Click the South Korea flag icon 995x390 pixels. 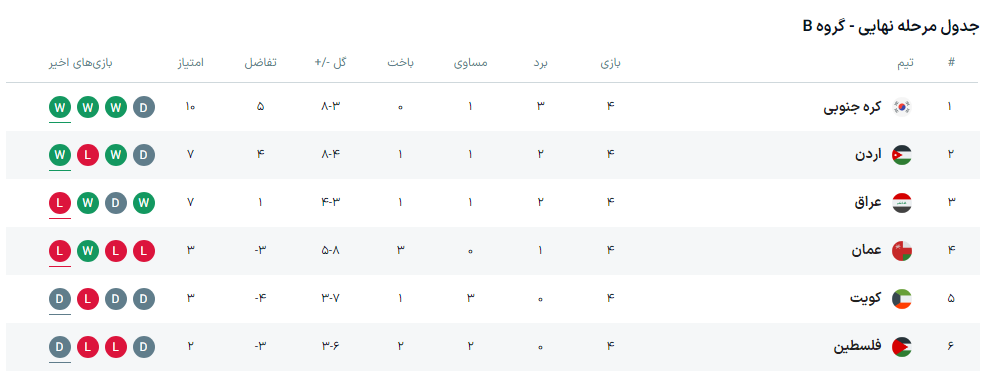click(x=902, y=107)
